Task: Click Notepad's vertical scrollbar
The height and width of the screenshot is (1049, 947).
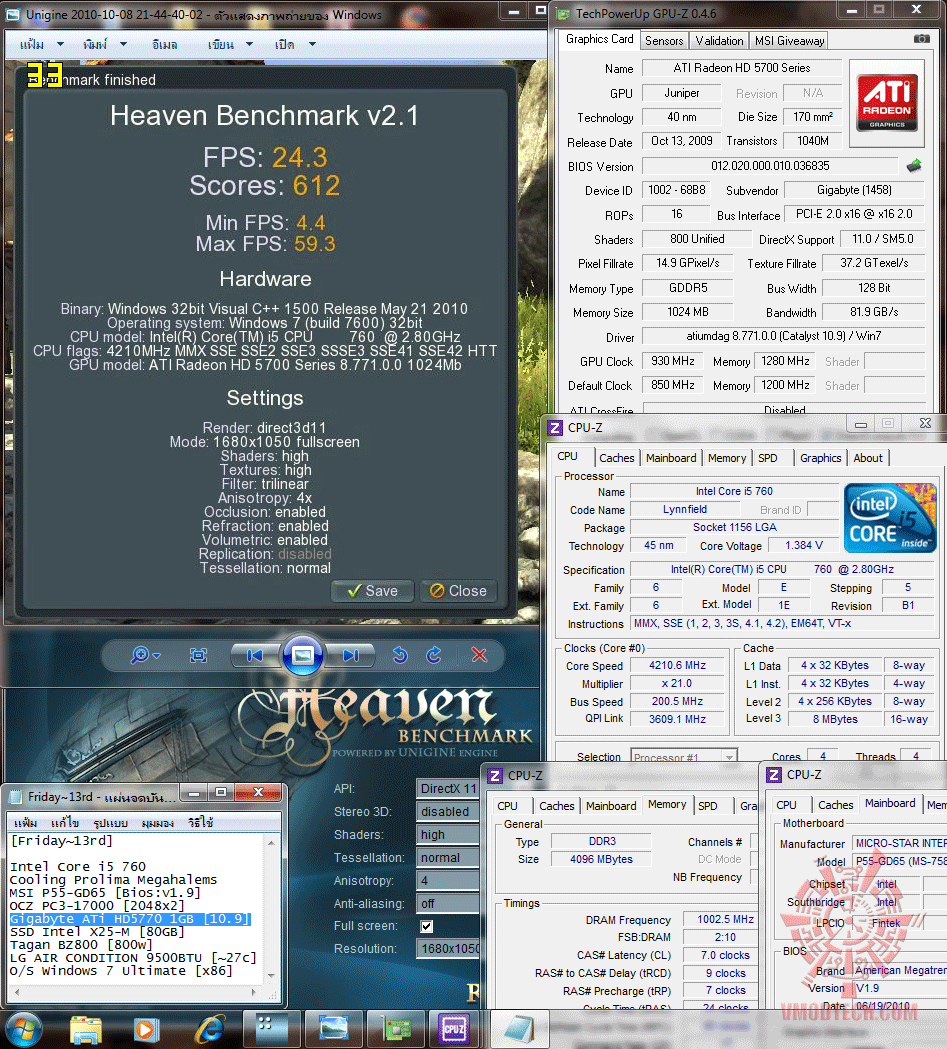Action: [271, 909]
